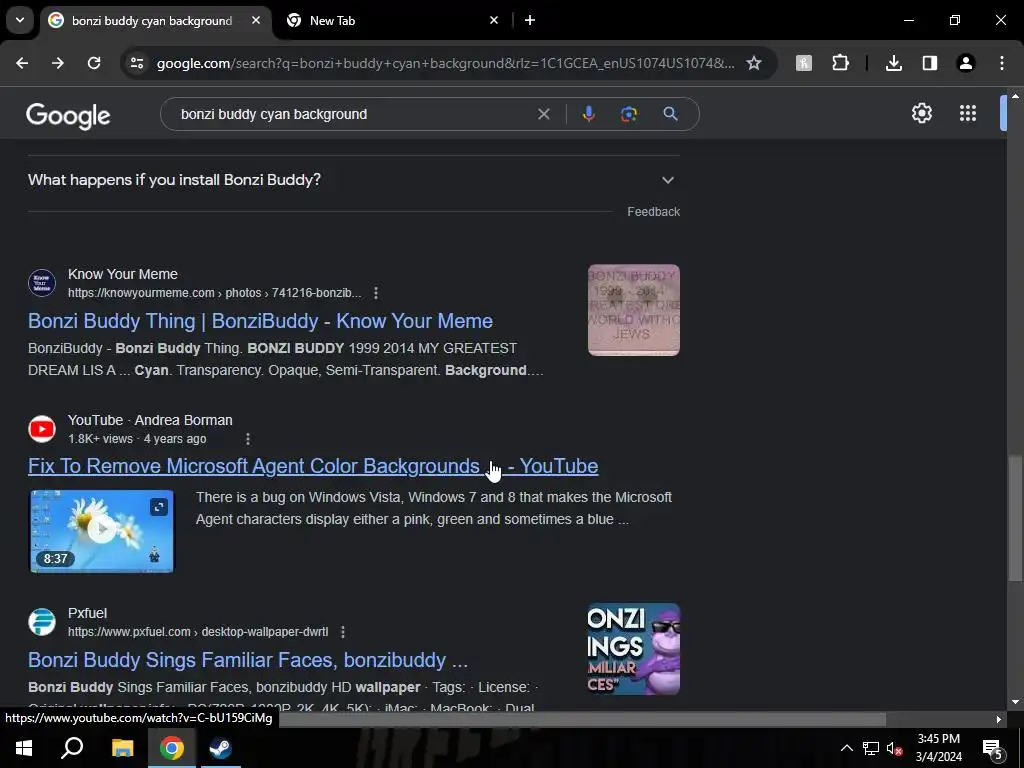1024x768 pixels.
Task: Expand the video preview with corner icon
Action: (x=159, y=507)
